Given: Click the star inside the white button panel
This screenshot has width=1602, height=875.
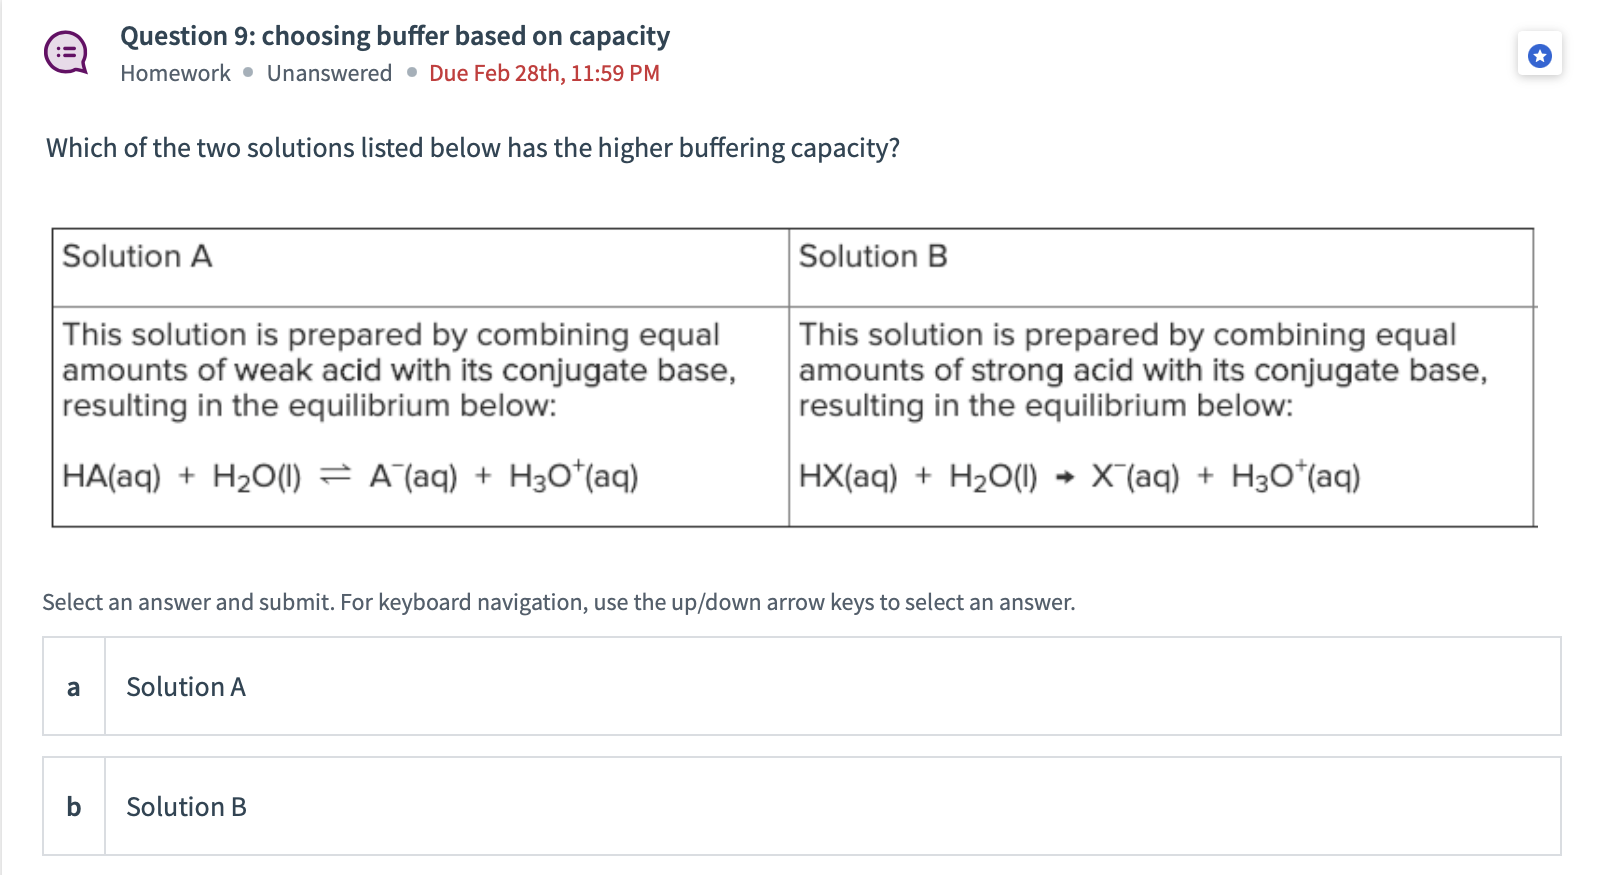Looking at the screenshot, I should (1539, 56).
